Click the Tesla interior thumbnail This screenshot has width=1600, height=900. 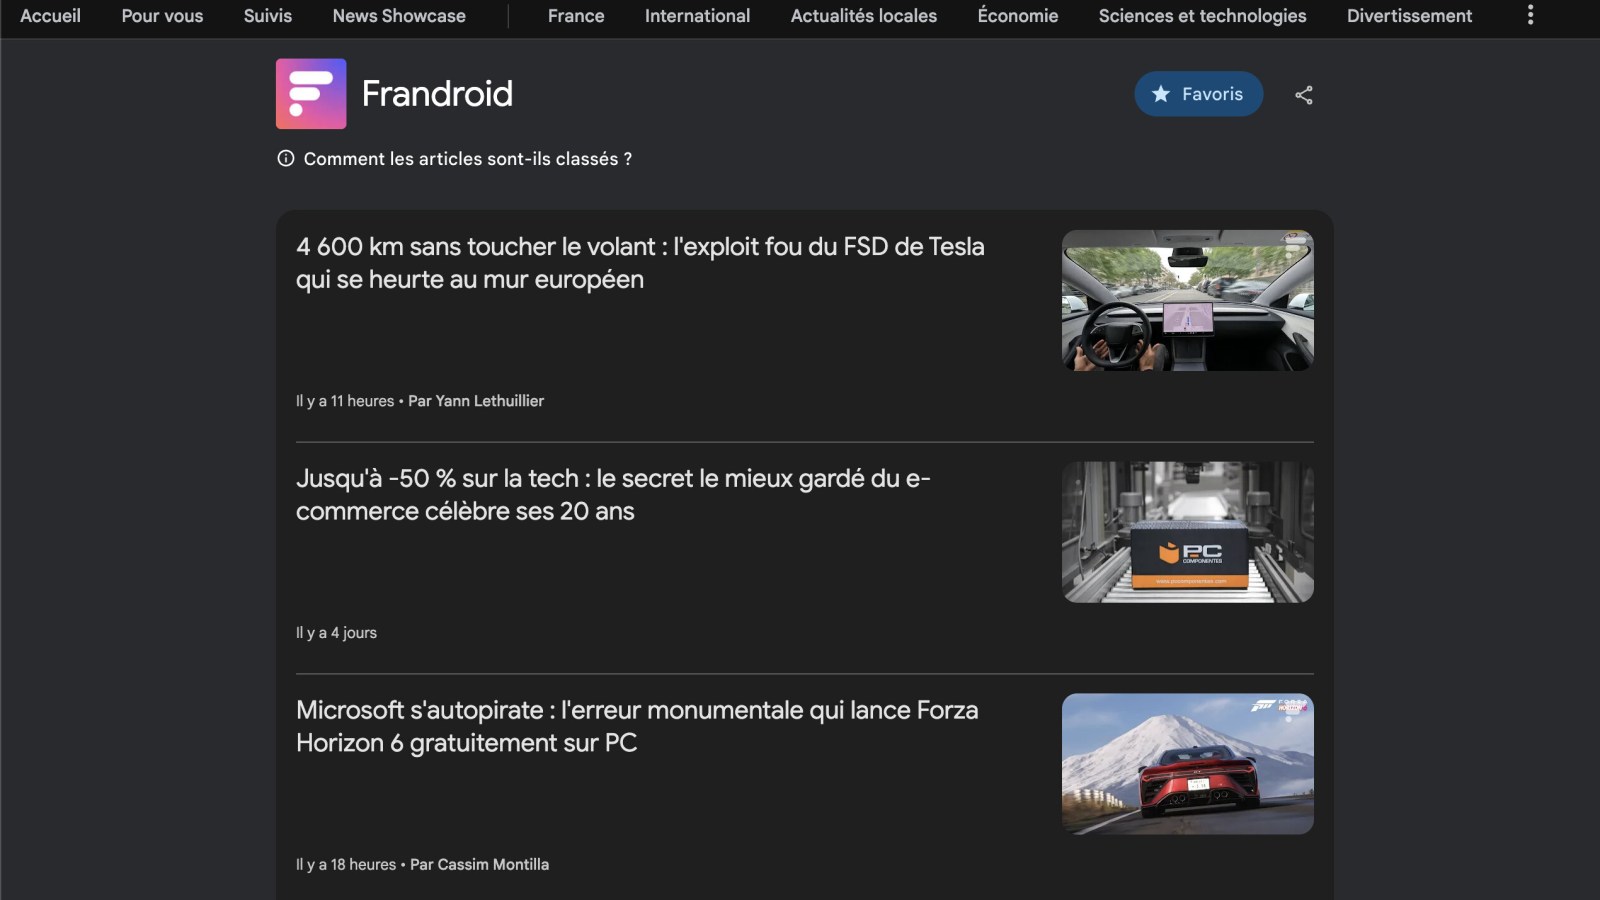1188,301
